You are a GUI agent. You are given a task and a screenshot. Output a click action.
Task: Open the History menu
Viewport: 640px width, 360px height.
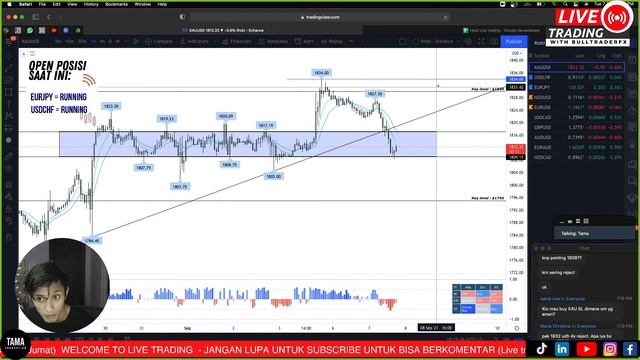[x=91, y=4]
